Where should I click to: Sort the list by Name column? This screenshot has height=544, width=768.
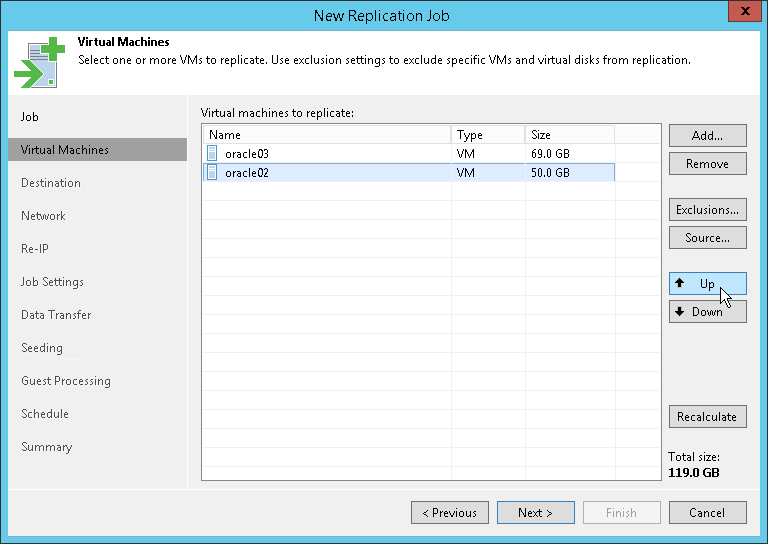pos(326,135)
